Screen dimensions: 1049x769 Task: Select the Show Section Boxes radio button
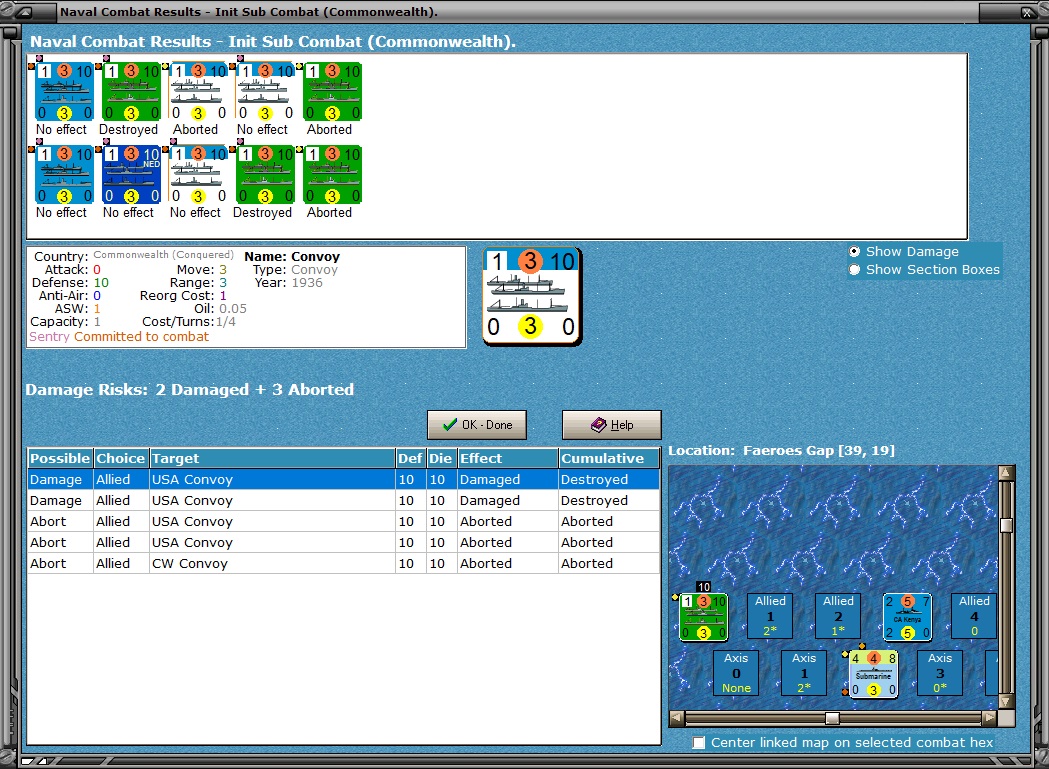coord(854,270)
